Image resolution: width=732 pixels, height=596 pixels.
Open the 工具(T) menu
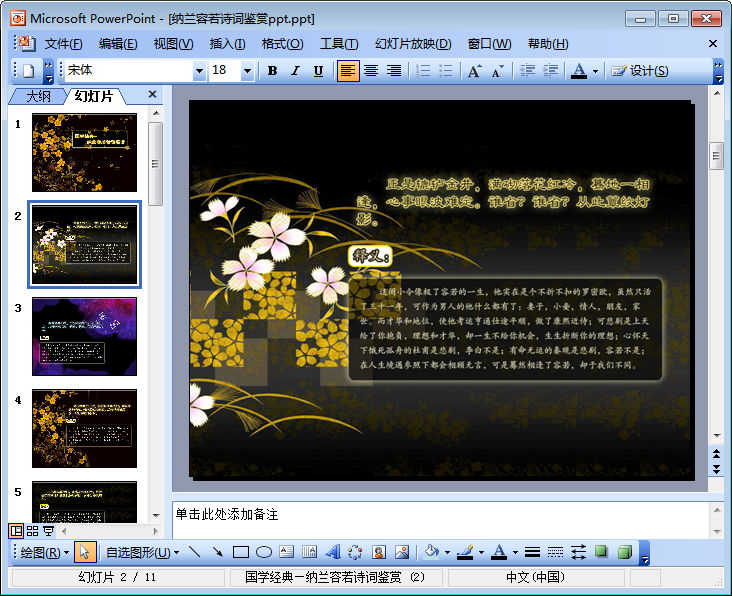point(339,44)
